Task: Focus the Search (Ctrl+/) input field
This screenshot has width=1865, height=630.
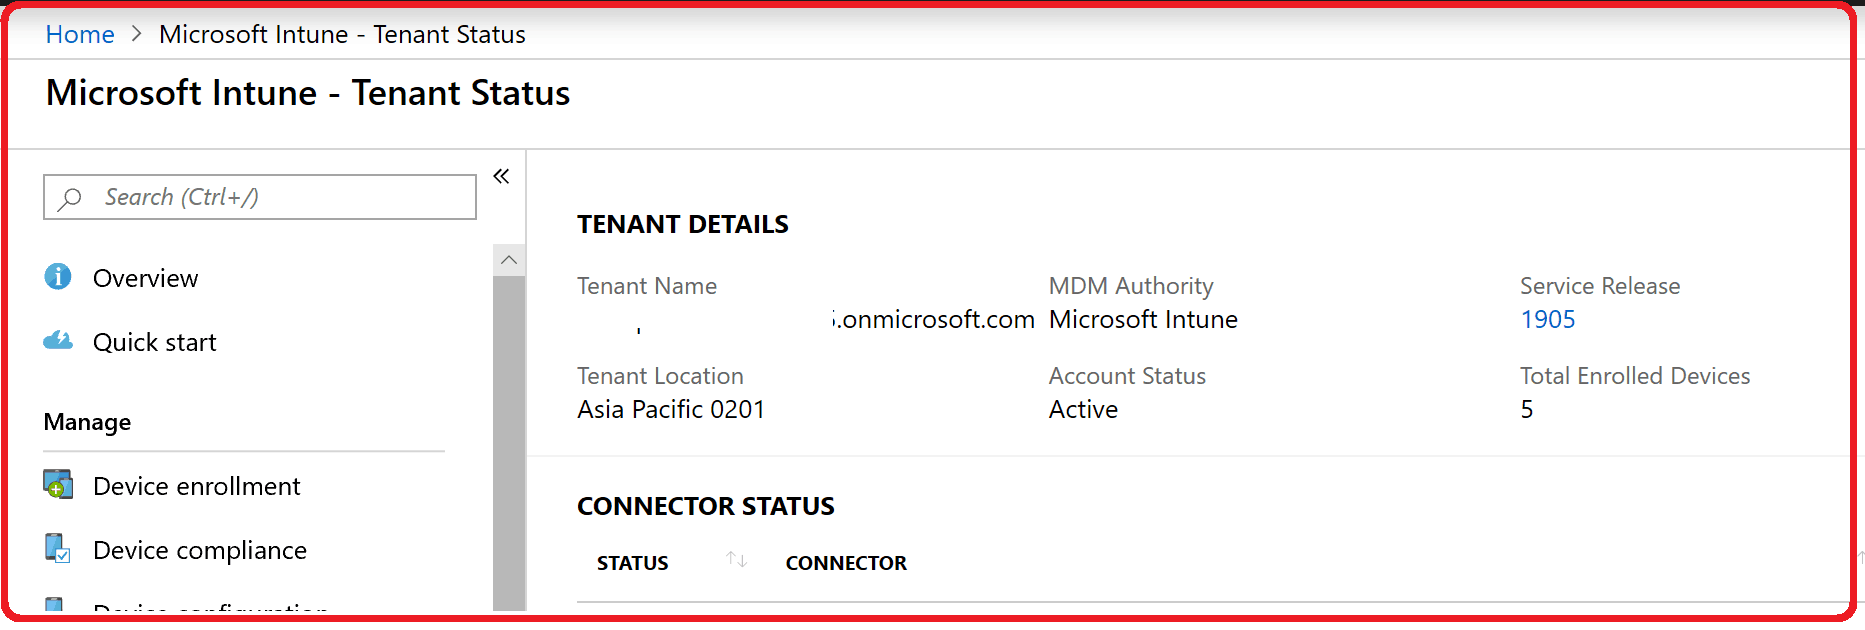Action: coord(260,197)
